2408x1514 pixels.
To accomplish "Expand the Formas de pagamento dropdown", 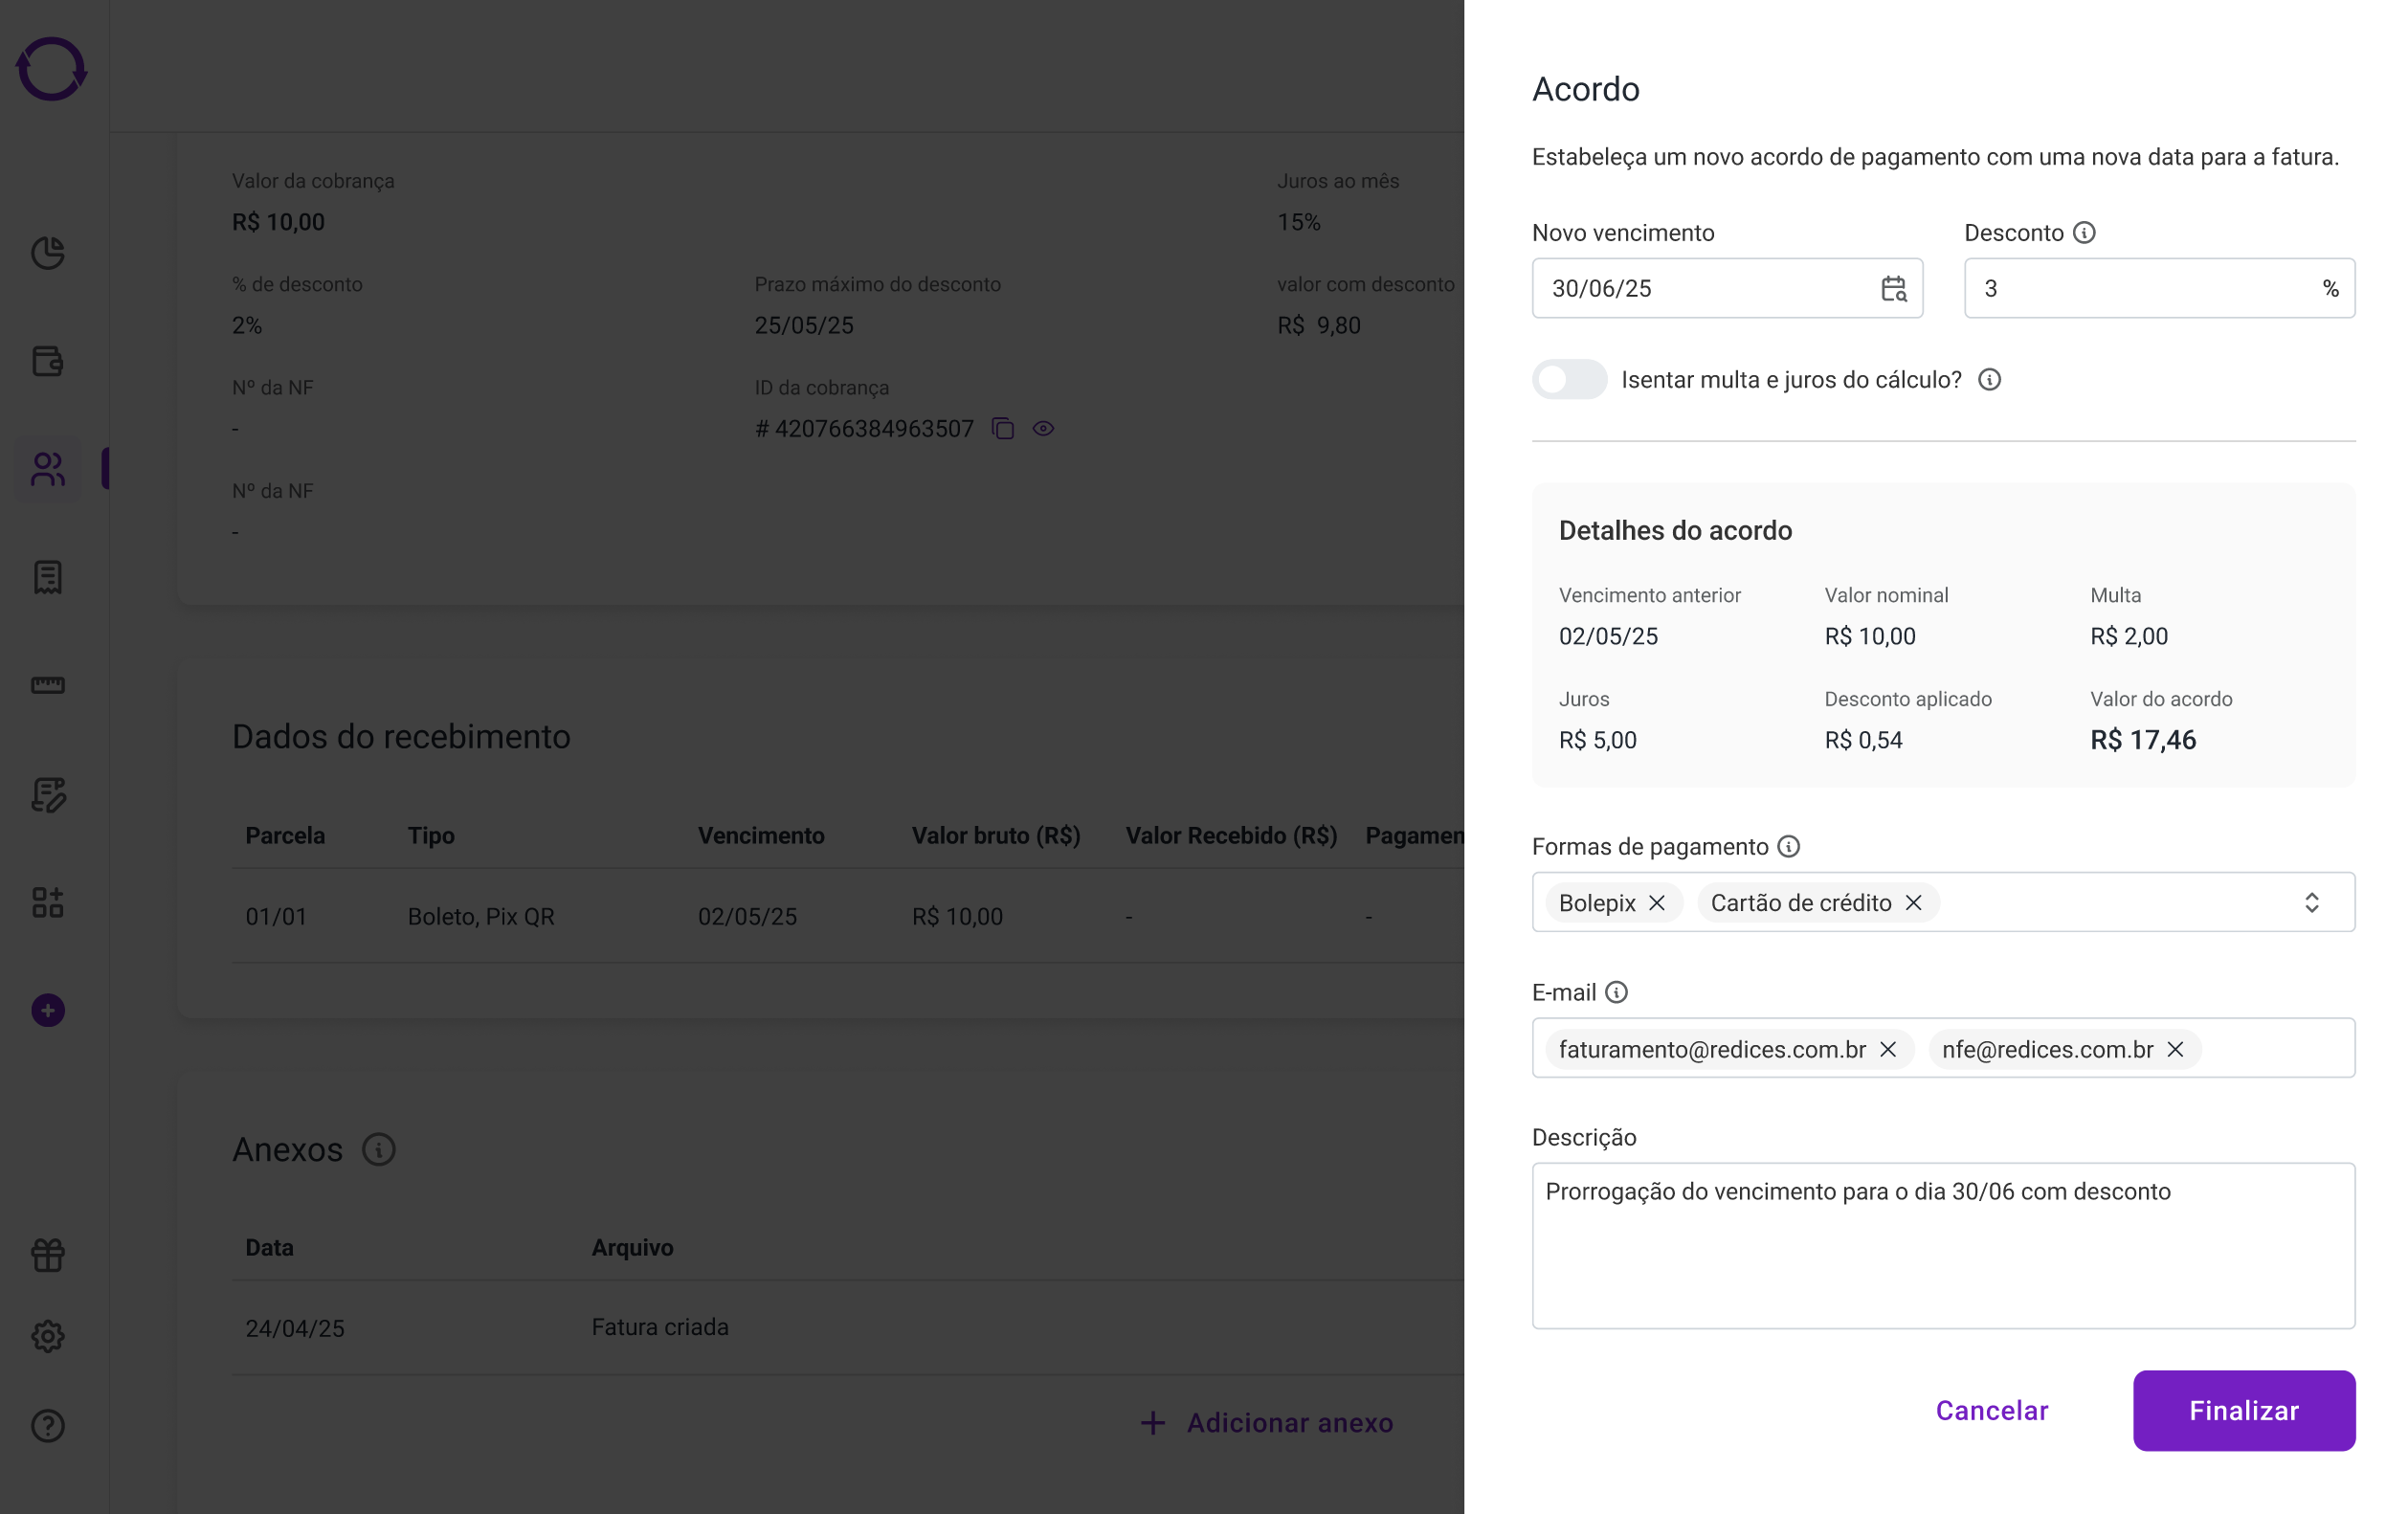I will [x=2311, y=903].
